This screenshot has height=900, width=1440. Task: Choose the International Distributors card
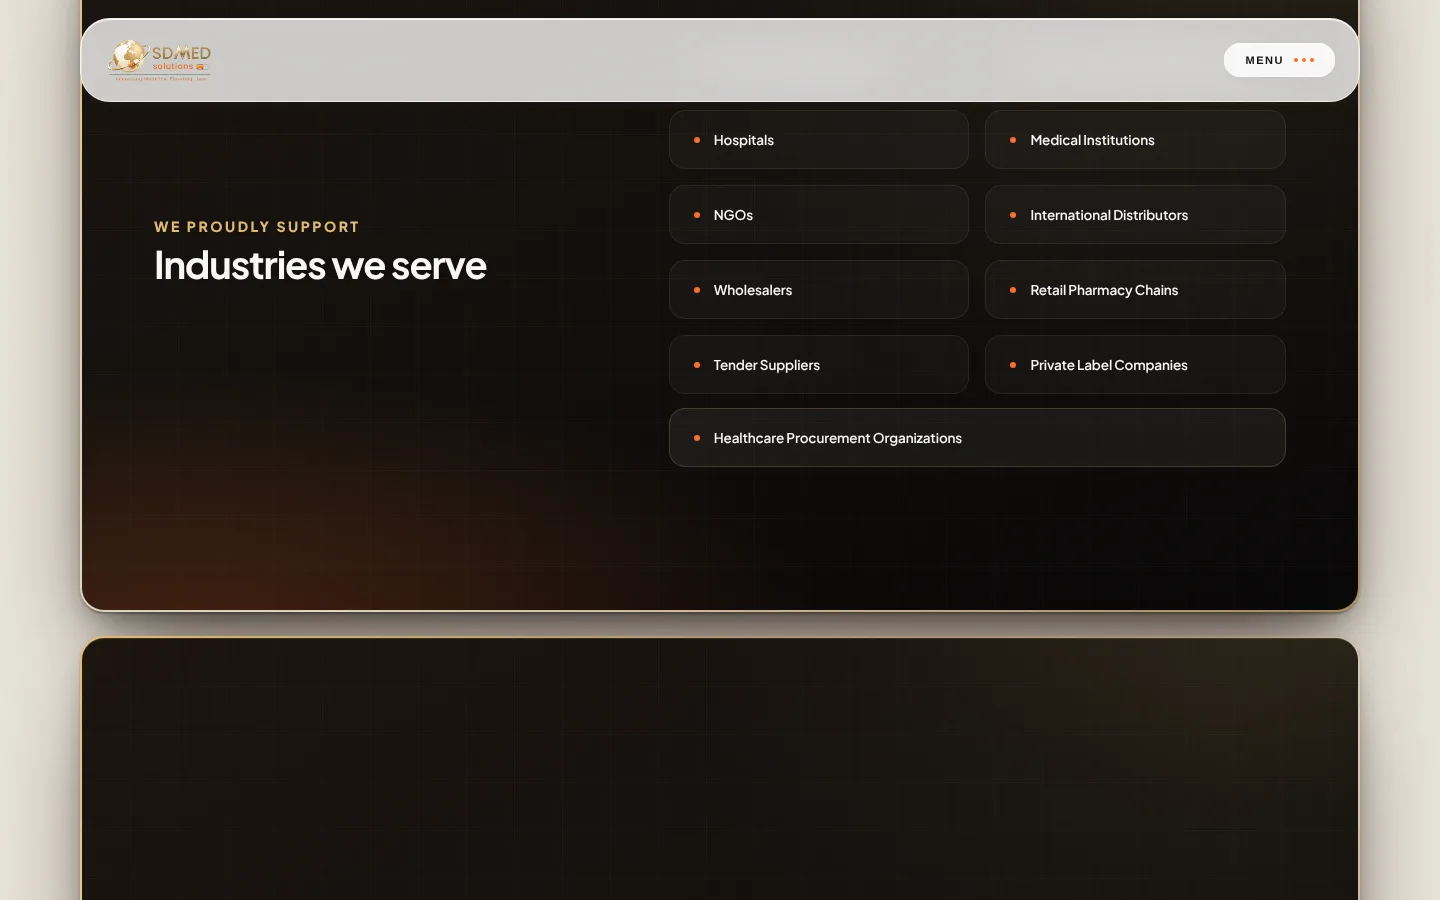(1135, 215)
